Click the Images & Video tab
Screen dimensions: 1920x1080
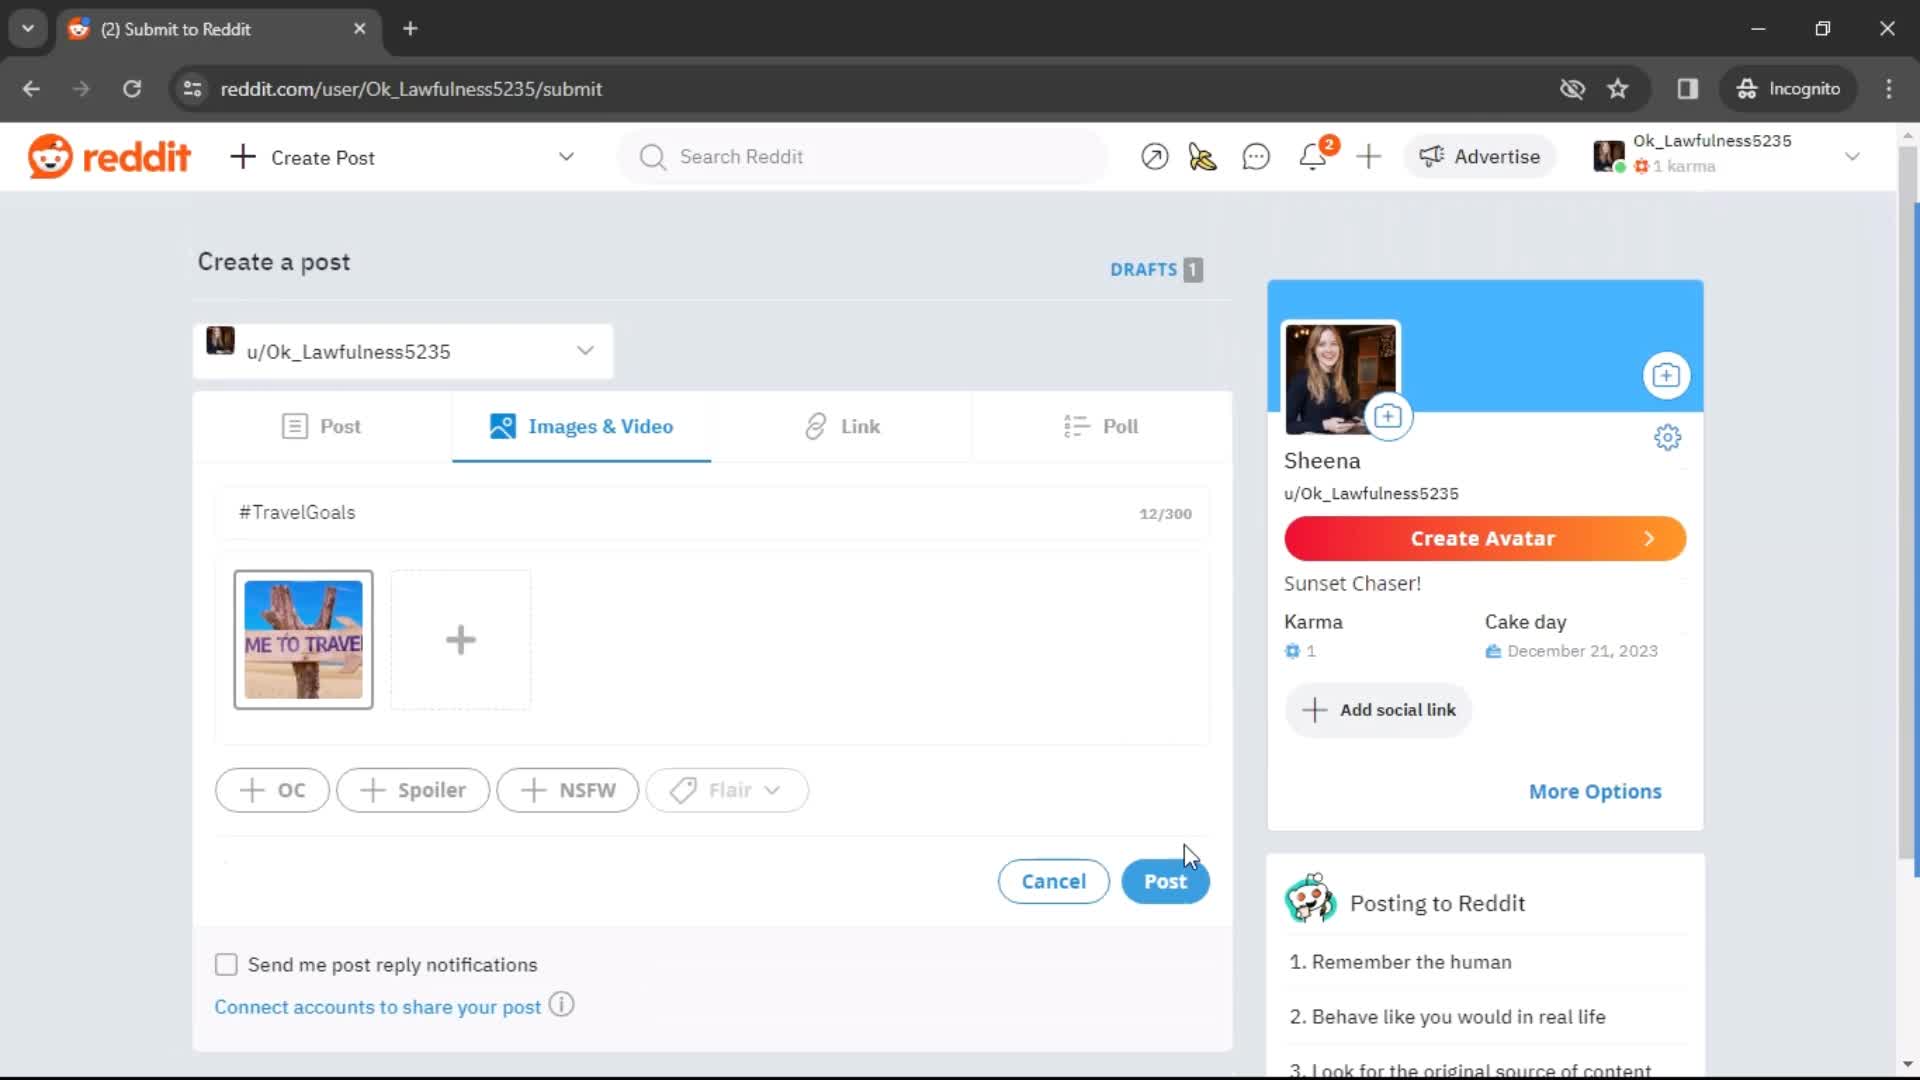(582, 426)
